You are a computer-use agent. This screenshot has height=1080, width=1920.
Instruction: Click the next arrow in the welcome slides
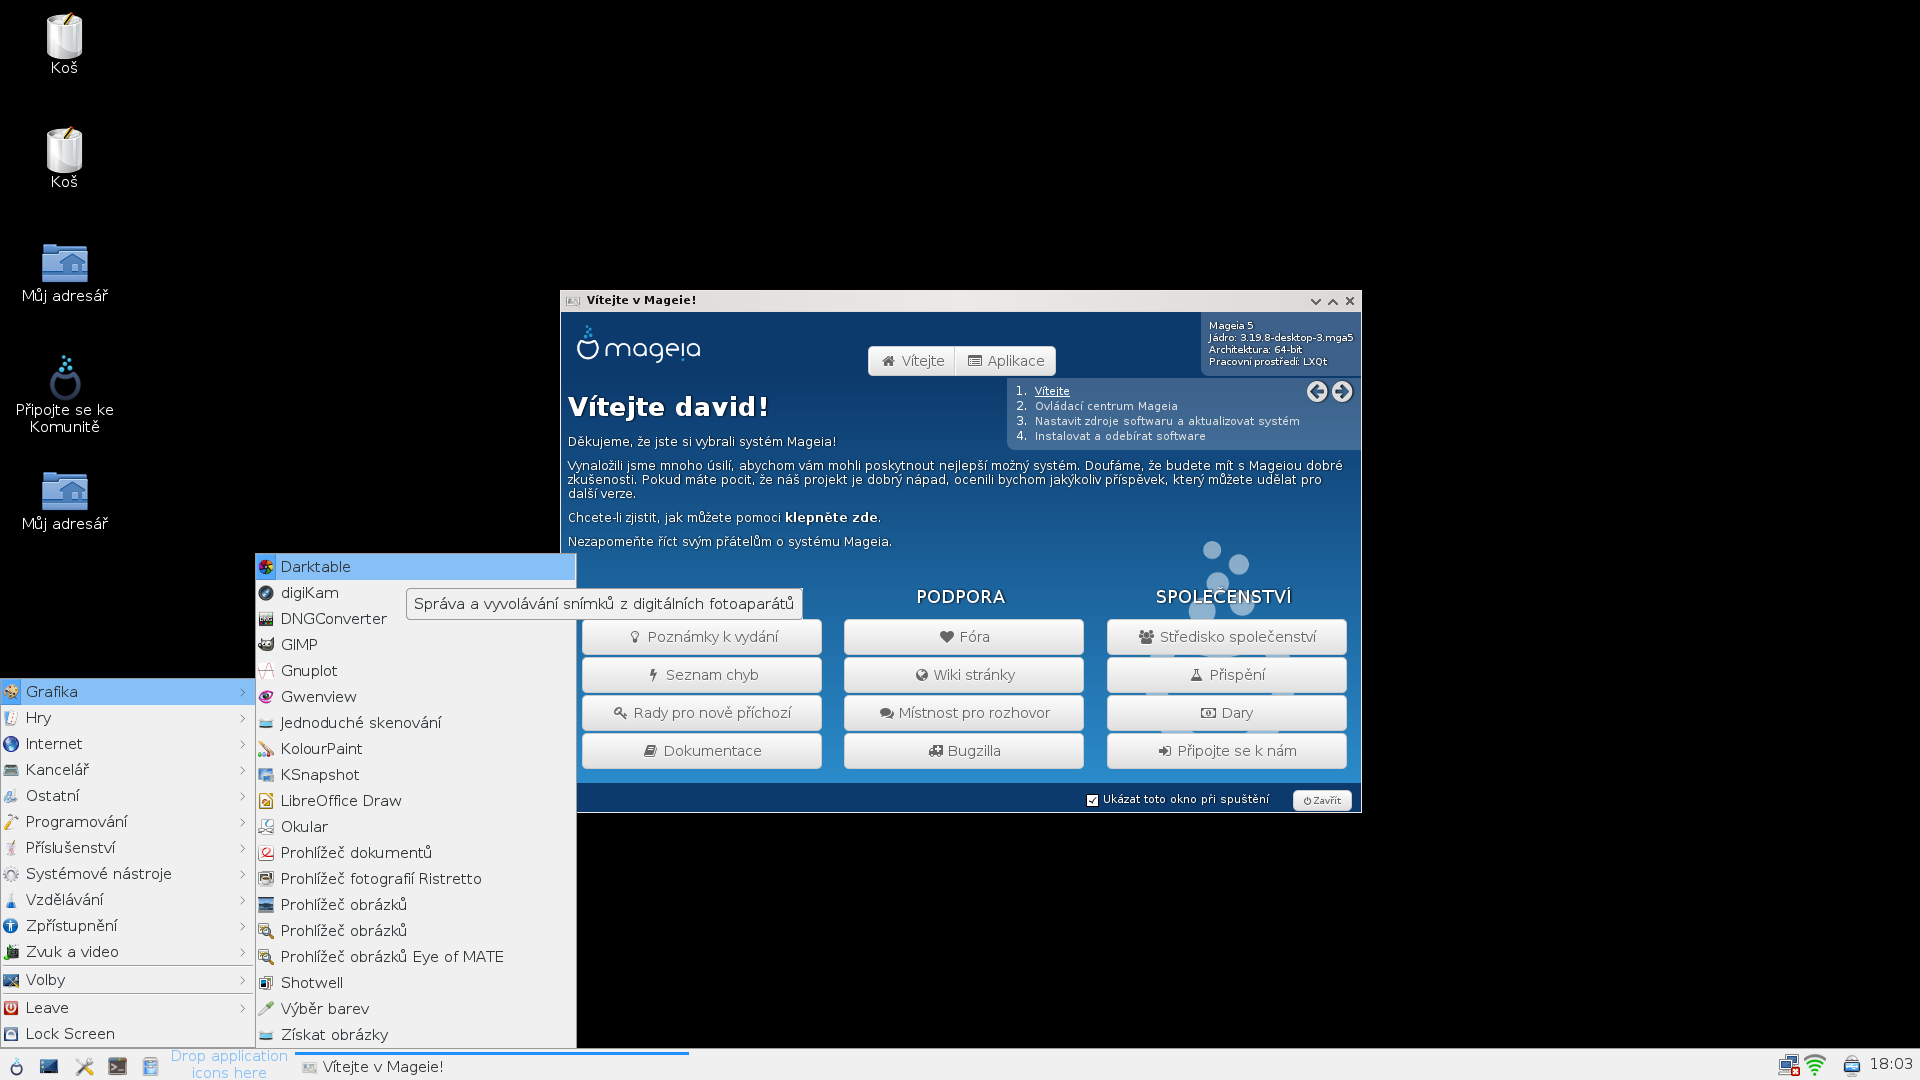point(1342,392)
